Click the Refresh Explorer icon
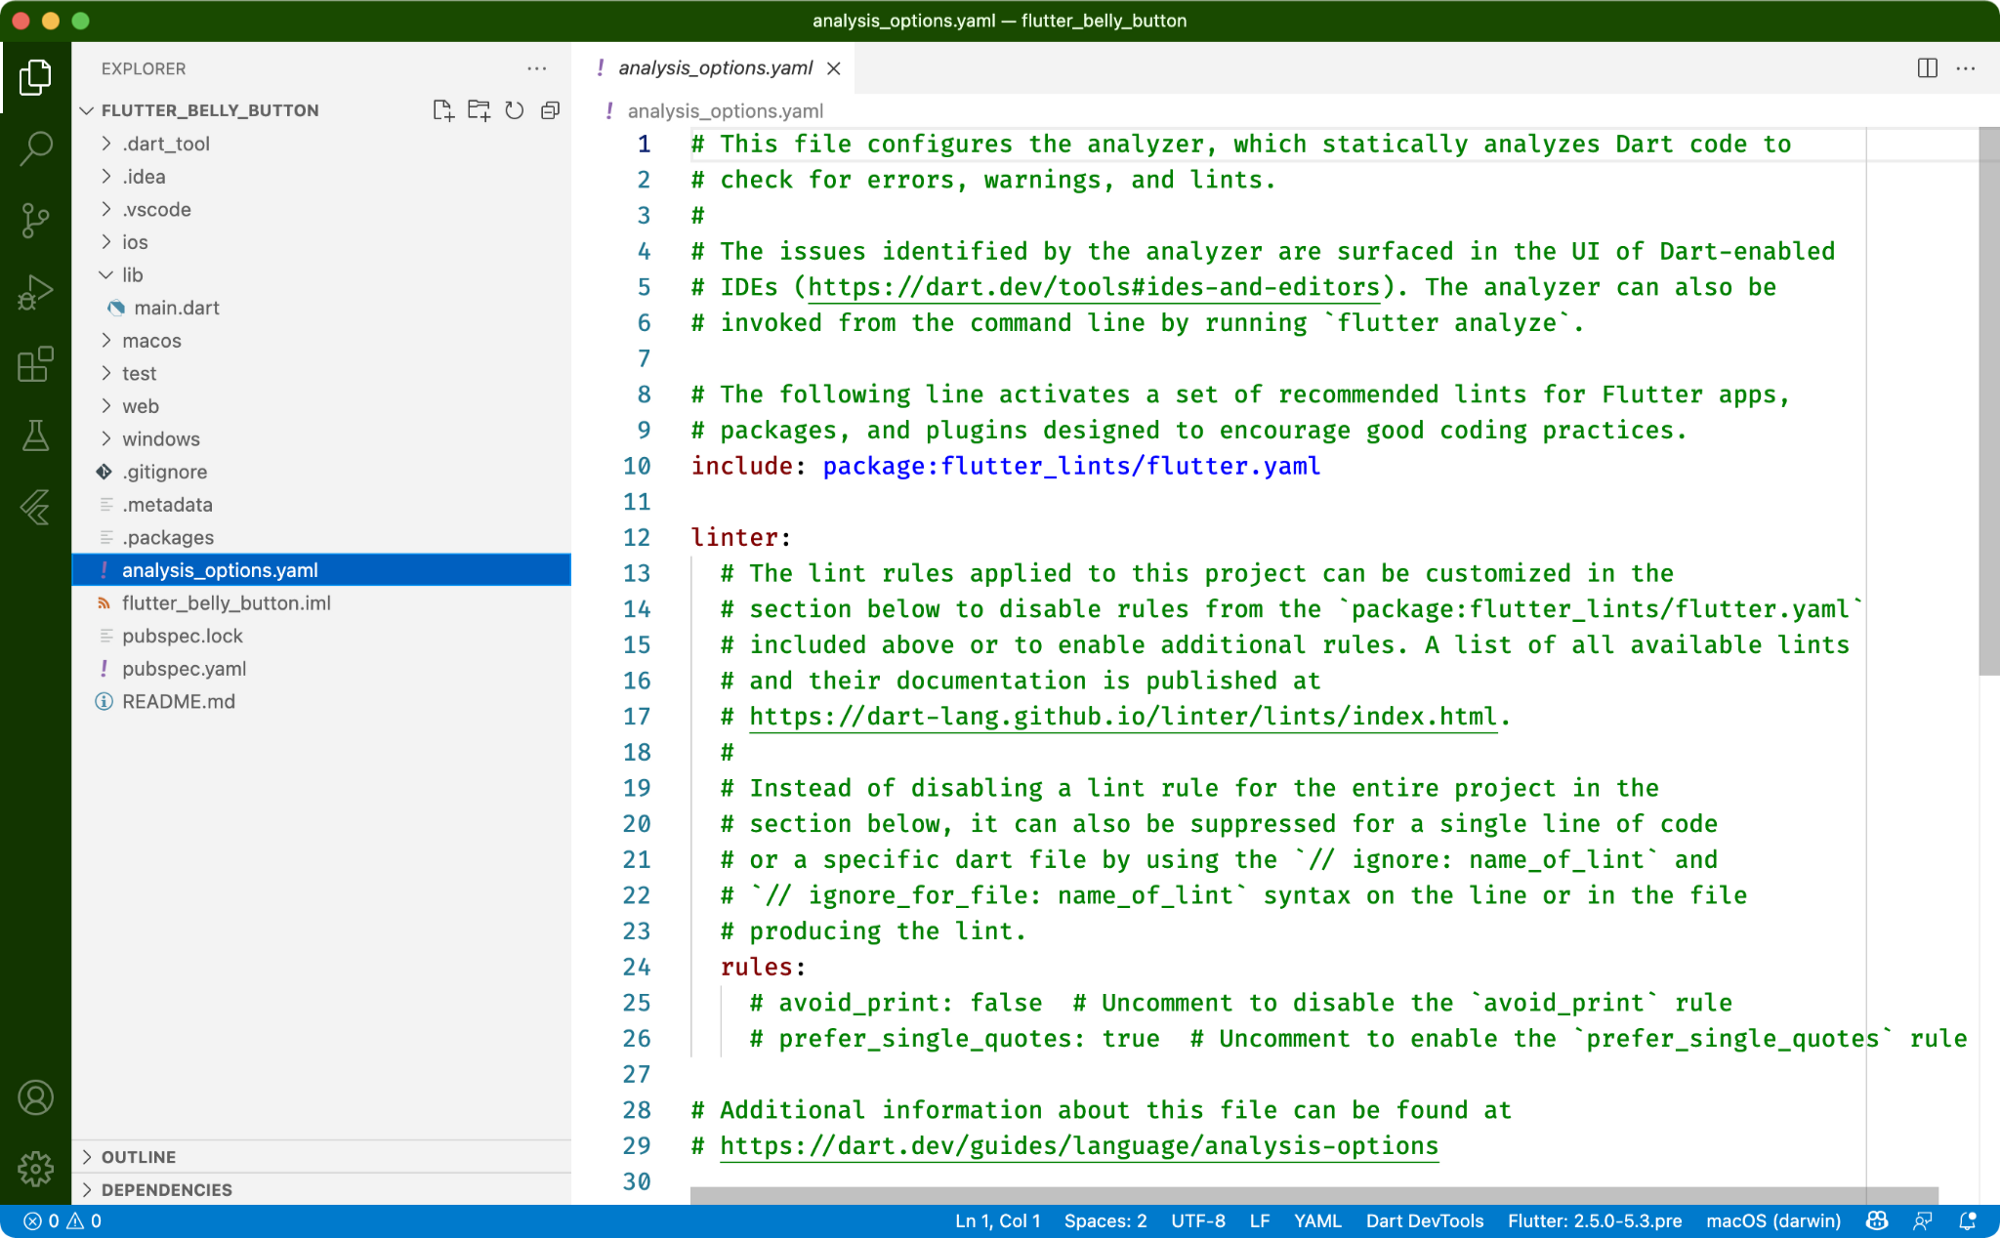Screen dimensions: 2000x1238 tap(514, 110)
